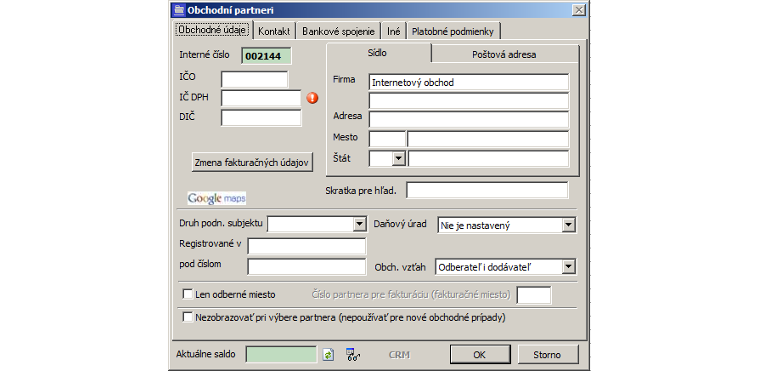Screen dimensions: 760x371
Task: Expand the Druh podn. subjektu dropdown
Action: tap(359, 224)
